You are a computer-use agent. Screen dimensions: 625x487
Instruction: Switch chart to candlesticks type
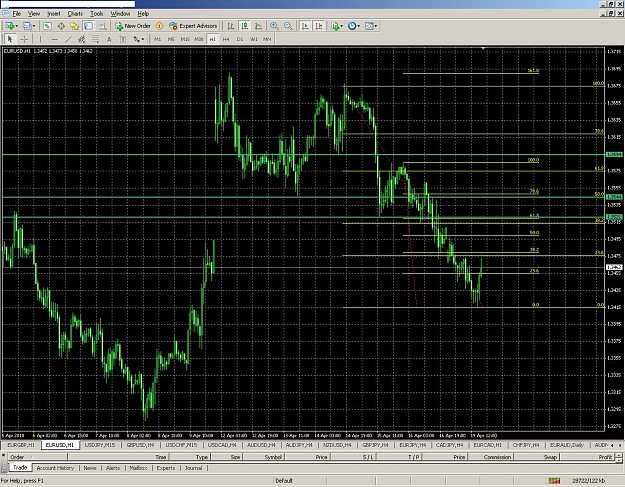click(244, 26)
